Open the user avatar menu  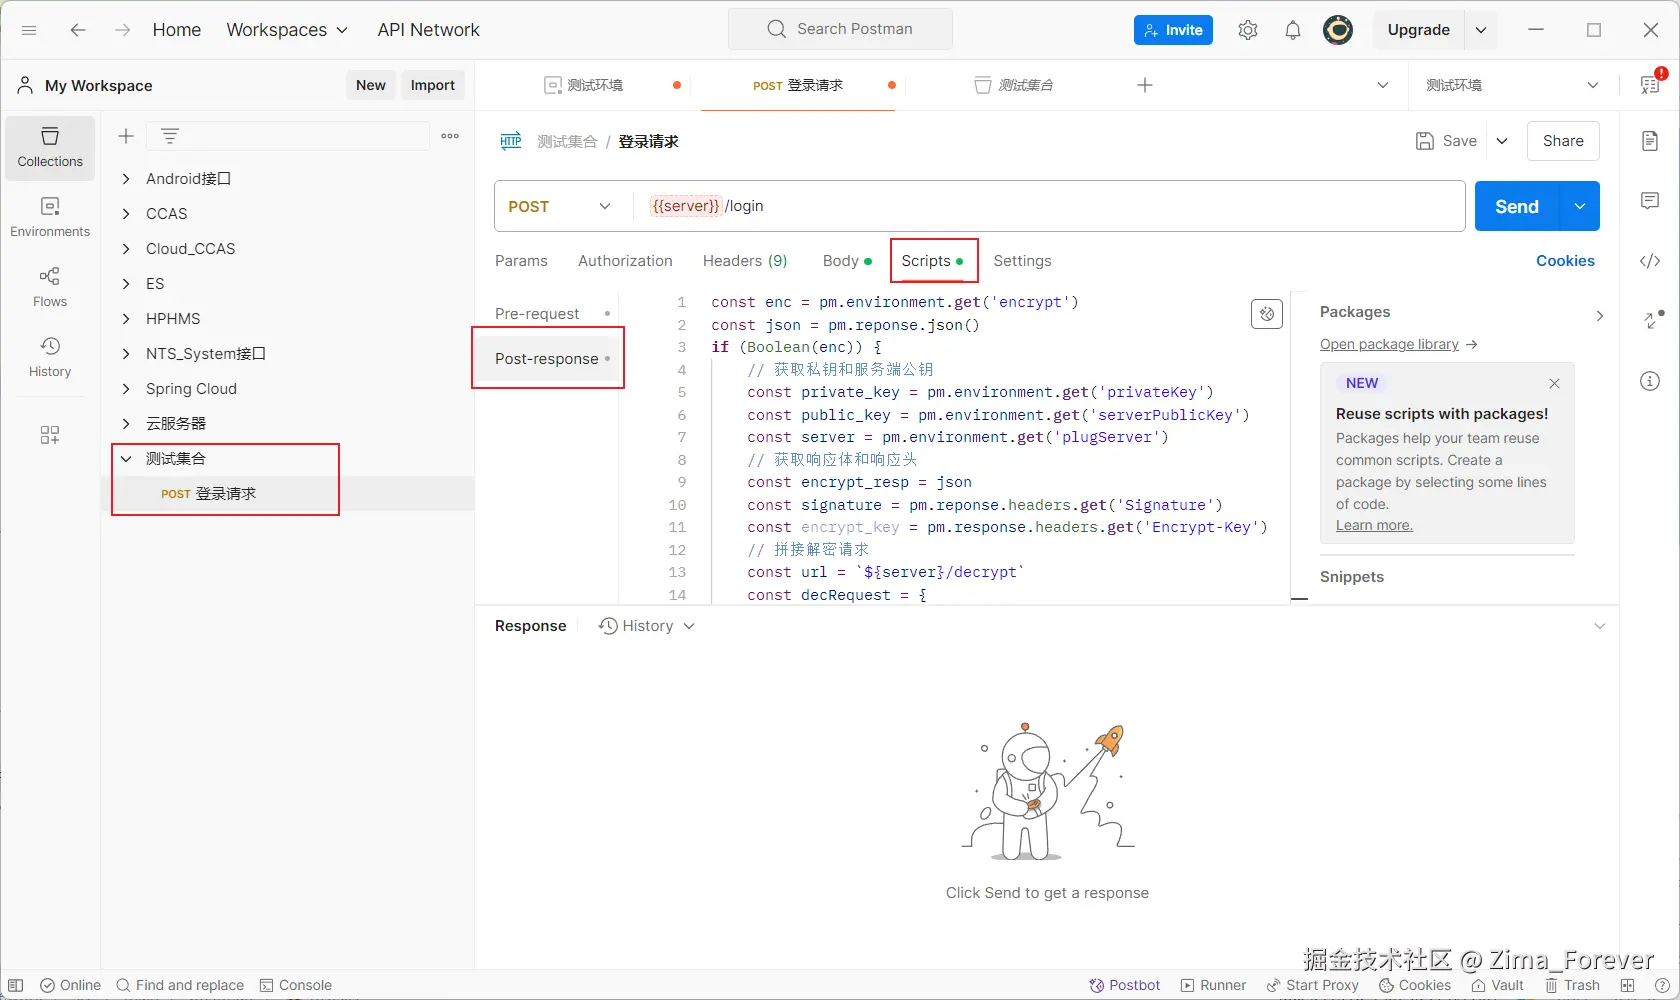tap(1338, 30)
